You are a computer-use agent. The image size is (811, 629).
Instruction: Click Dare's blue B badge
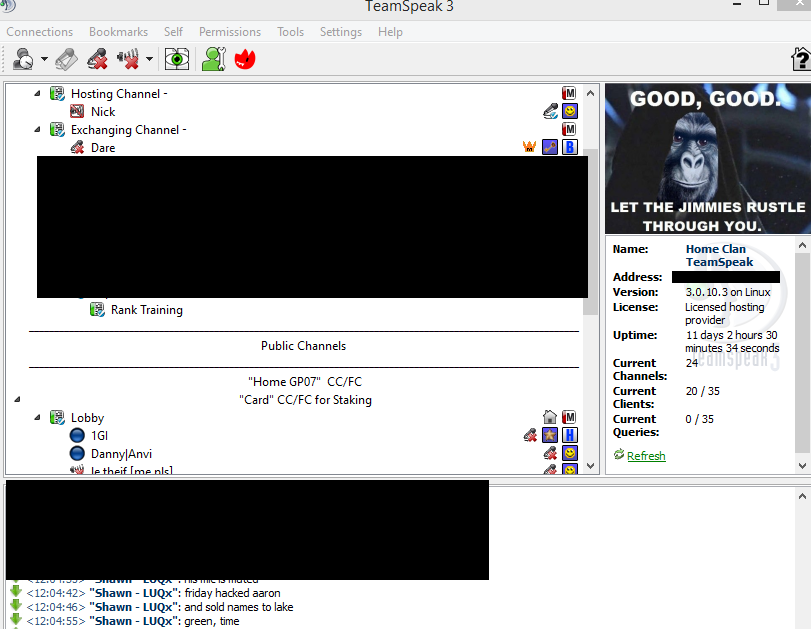click(x=569, y=147)
